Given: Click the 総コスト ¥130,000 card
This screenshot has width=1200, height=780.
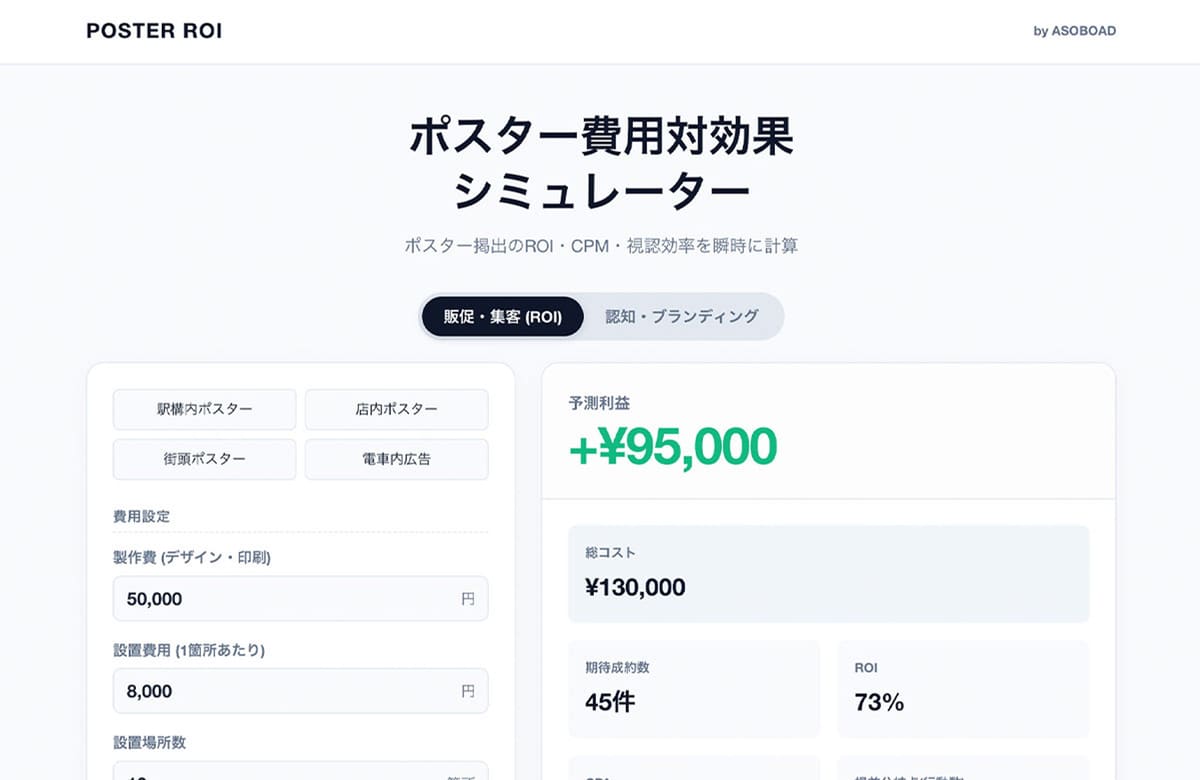Looking at the screenshot, I should click(x=828, y=574).
